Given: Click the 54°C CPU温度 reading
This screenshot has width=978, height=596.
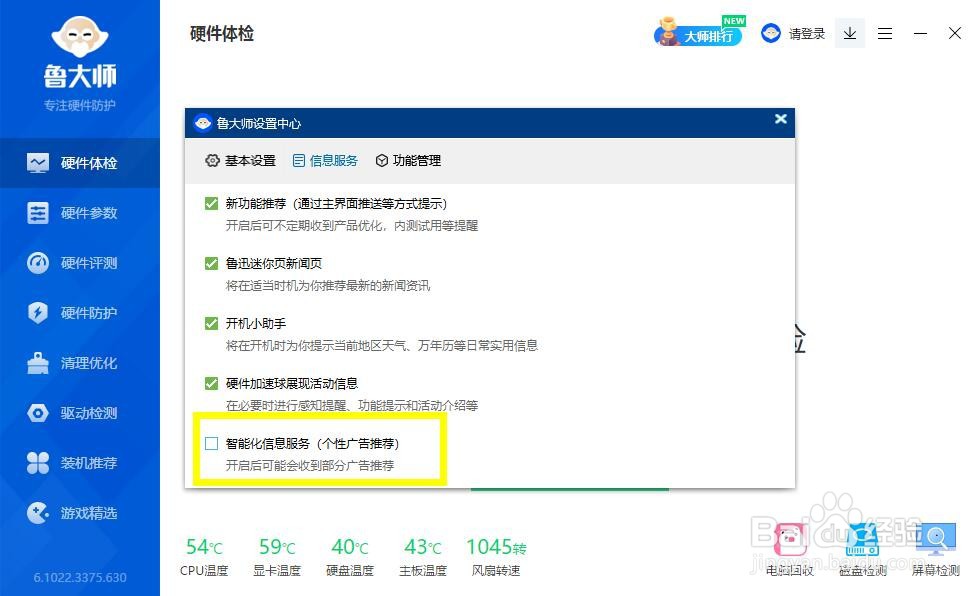Looking at the screenshot, I should tap(204, 556).
